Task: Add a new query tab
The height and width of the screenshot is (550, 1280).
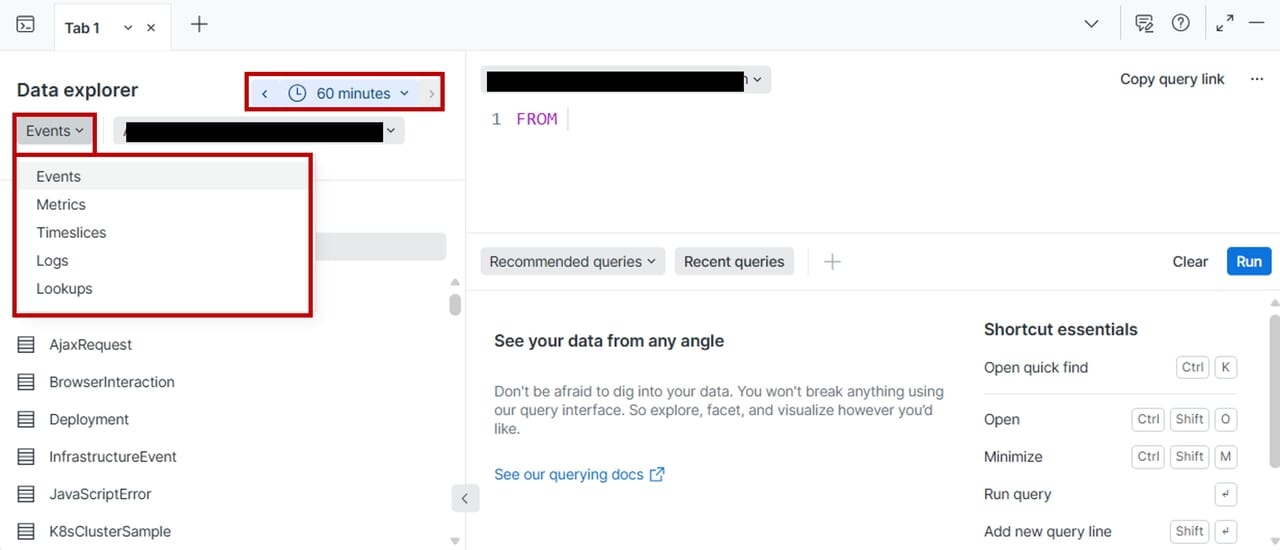Action: (x=199, y=25)
